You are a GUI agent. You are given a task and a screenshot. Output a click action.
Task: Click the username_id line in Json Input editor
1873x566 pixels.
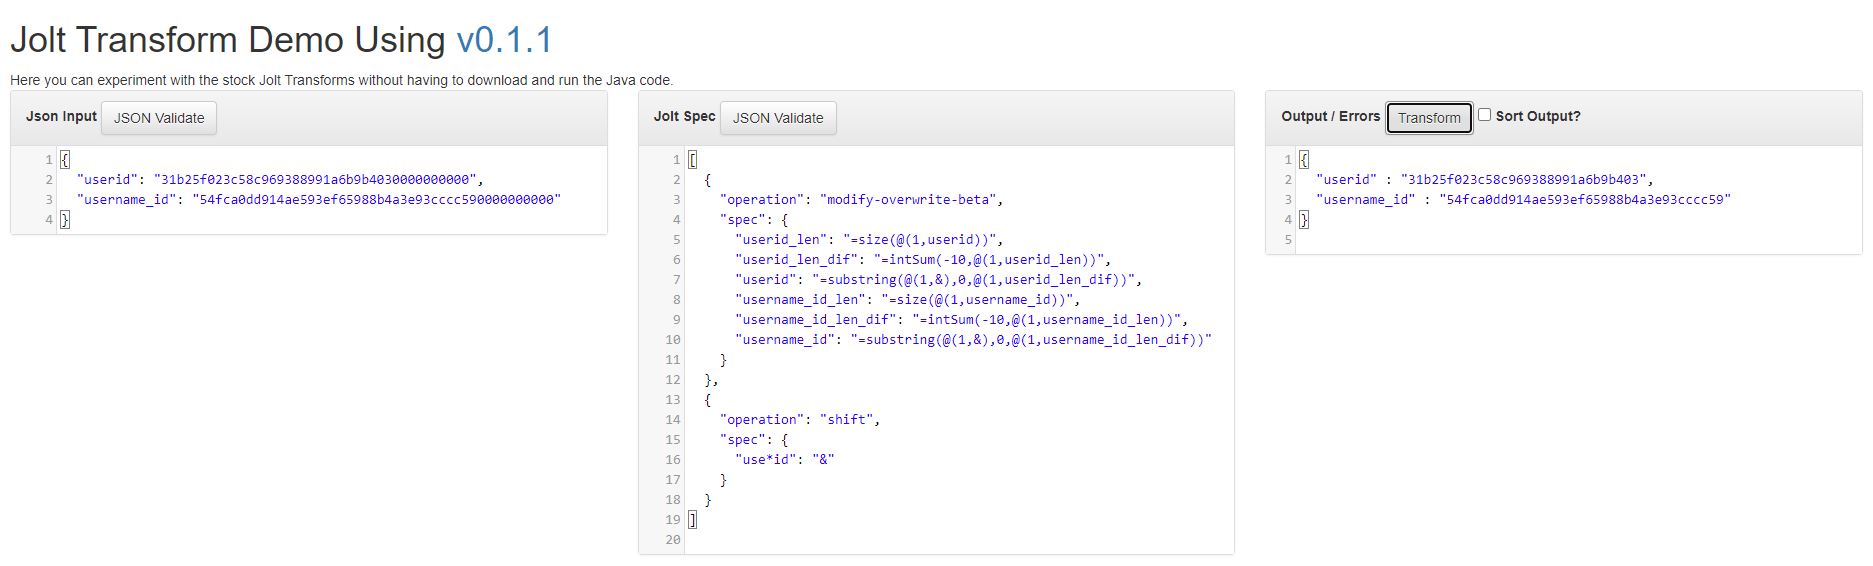(319, 200)
